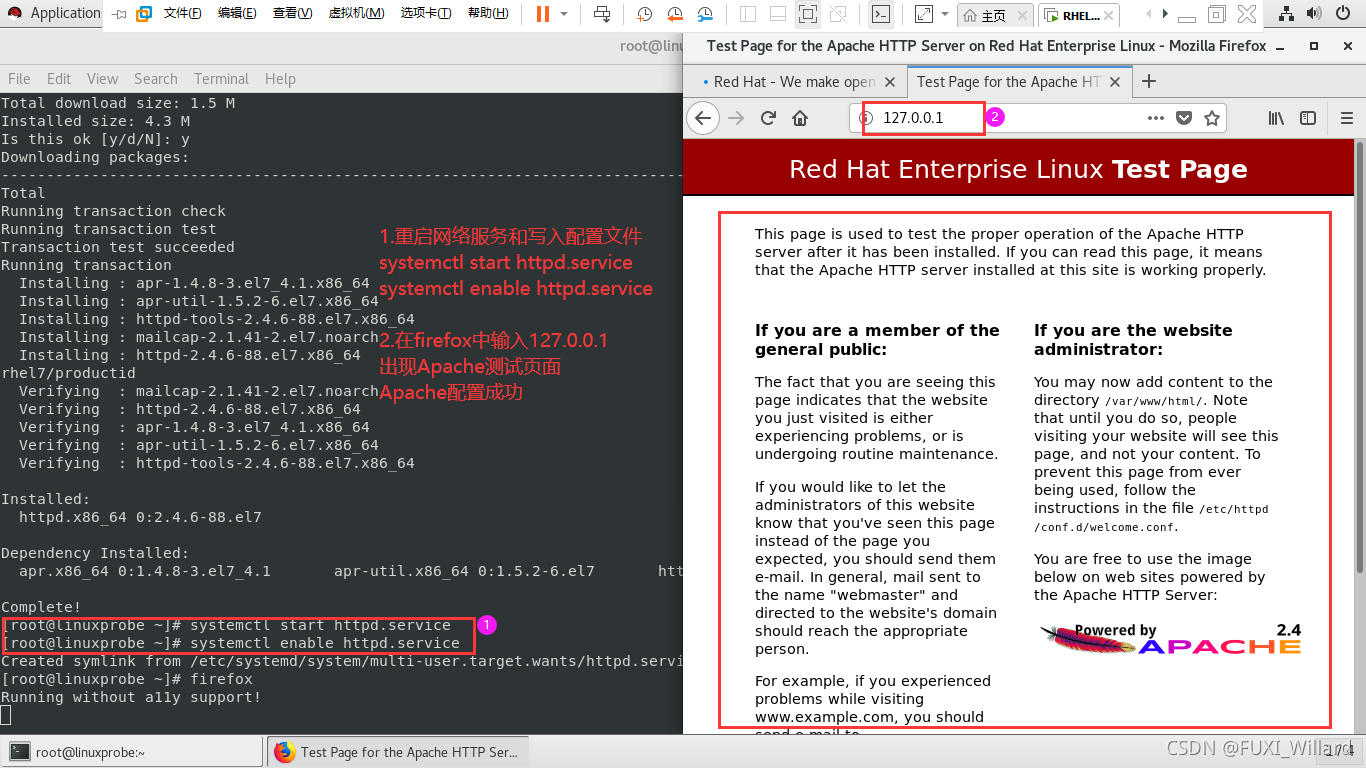Open terminal Edit menu

[x=59, y=79]
